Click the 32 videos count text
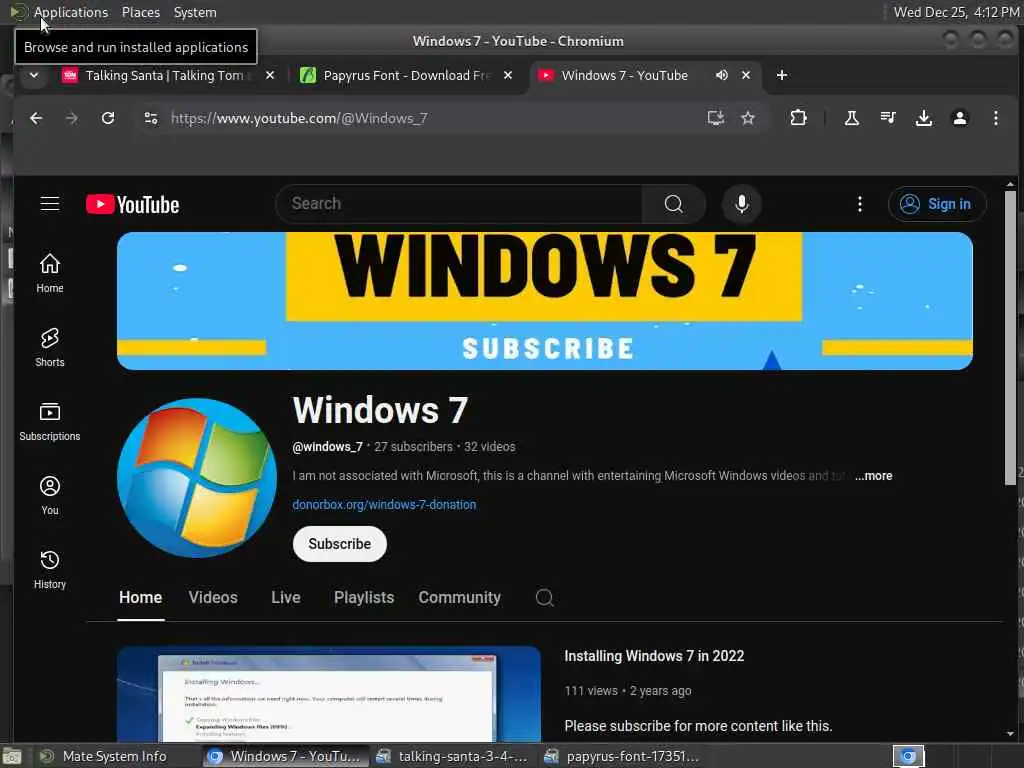 point(490,447)
